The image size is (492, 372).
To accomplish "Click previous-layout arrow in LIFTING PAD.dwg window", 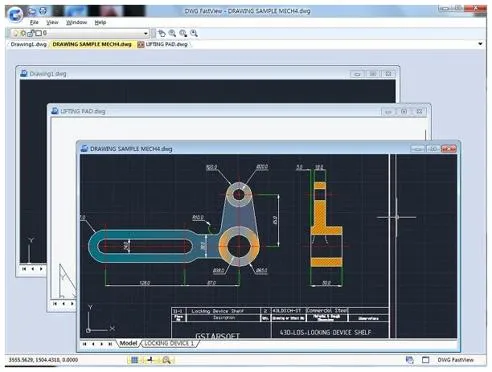I will (x=64, y=303).
